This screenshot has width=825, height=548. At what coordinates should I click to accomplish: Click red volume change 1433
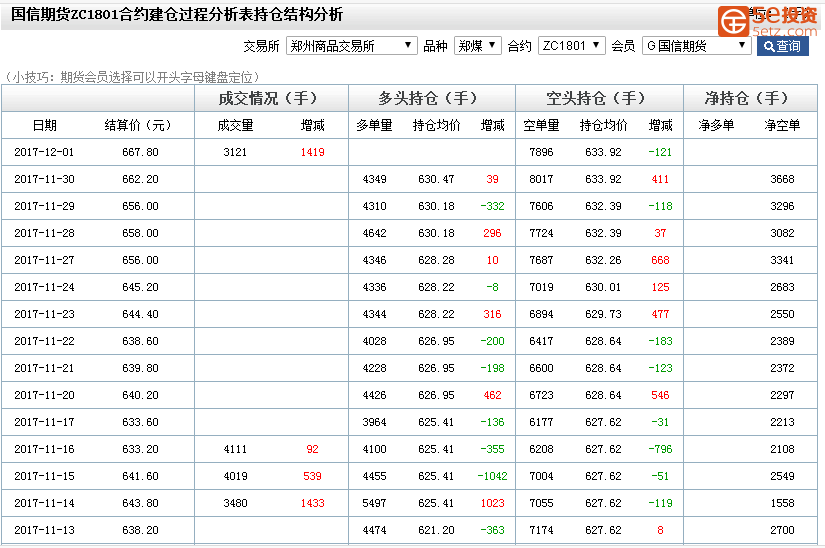[313, 503]
